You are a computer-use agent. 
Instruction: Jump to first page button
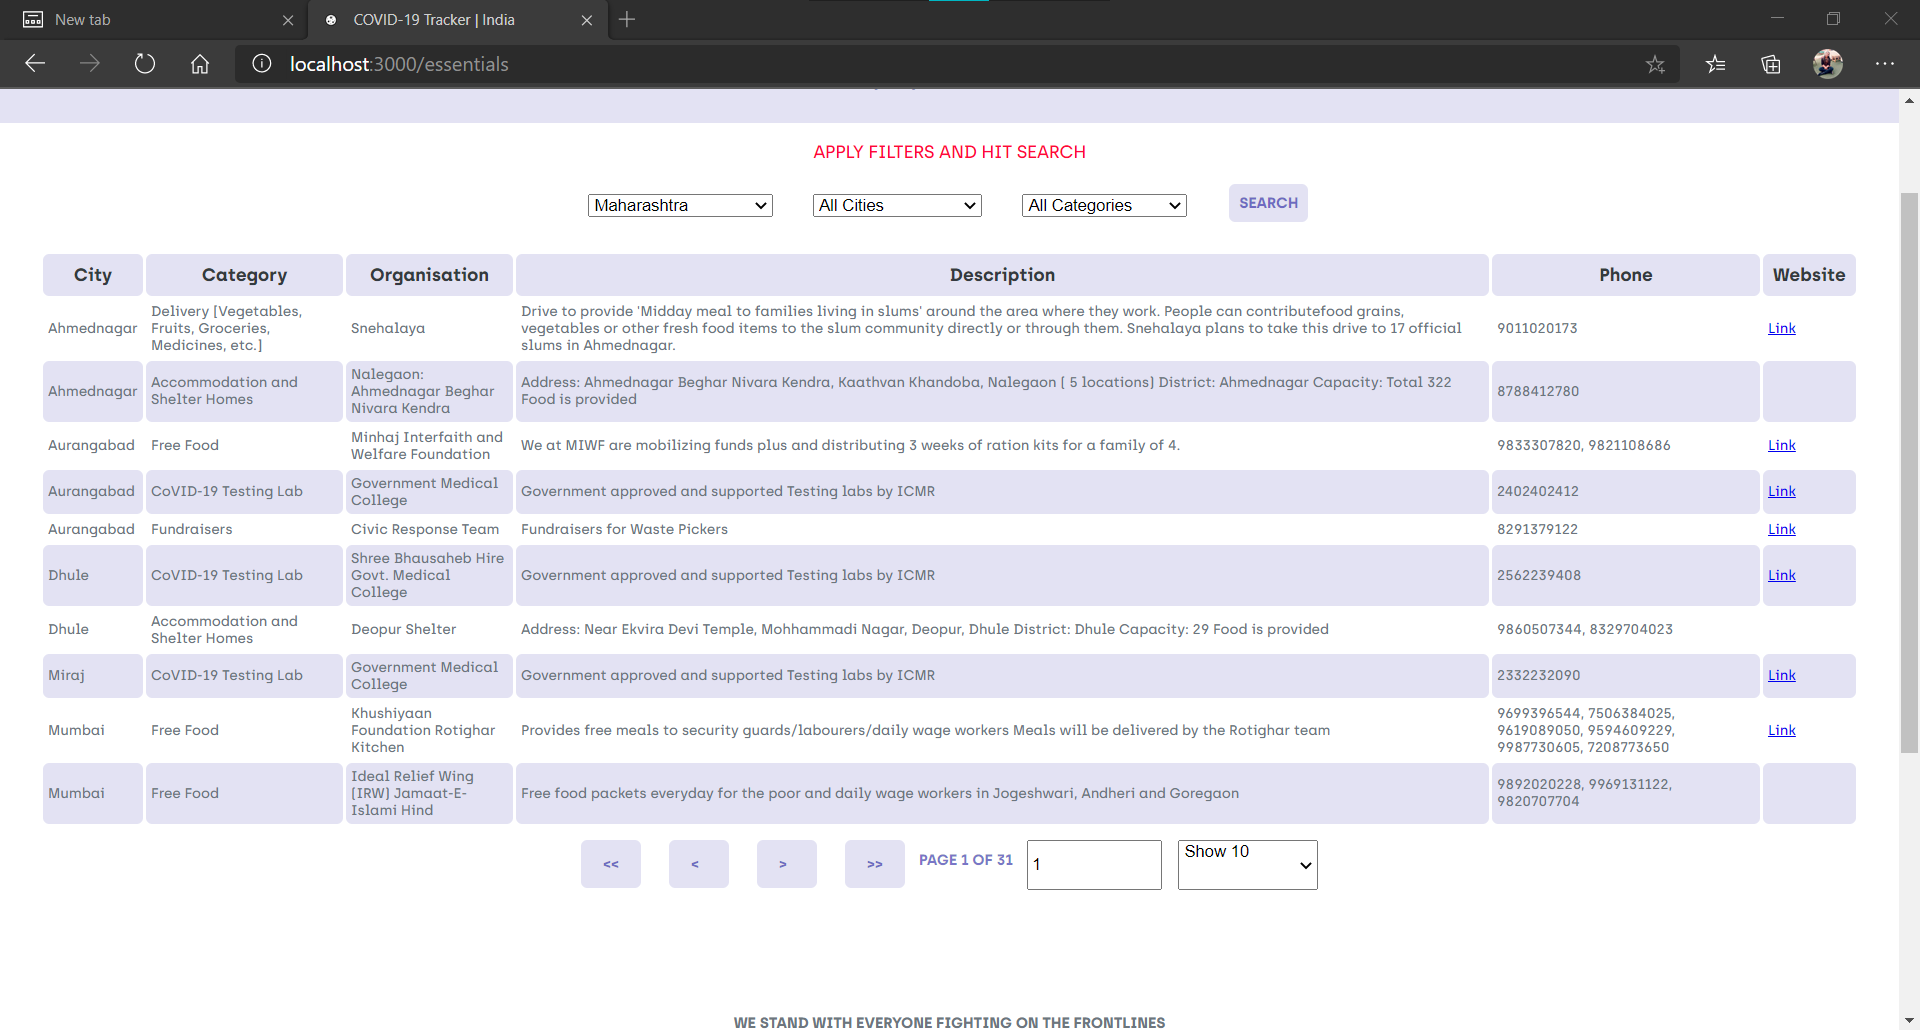point(611,864)
